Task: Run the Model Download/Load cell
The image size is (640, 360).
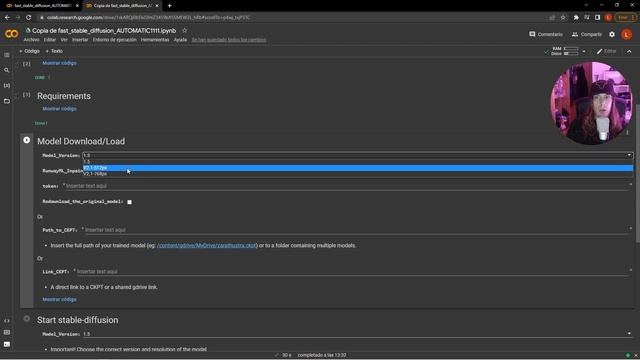Action: [x=27, y=140]
